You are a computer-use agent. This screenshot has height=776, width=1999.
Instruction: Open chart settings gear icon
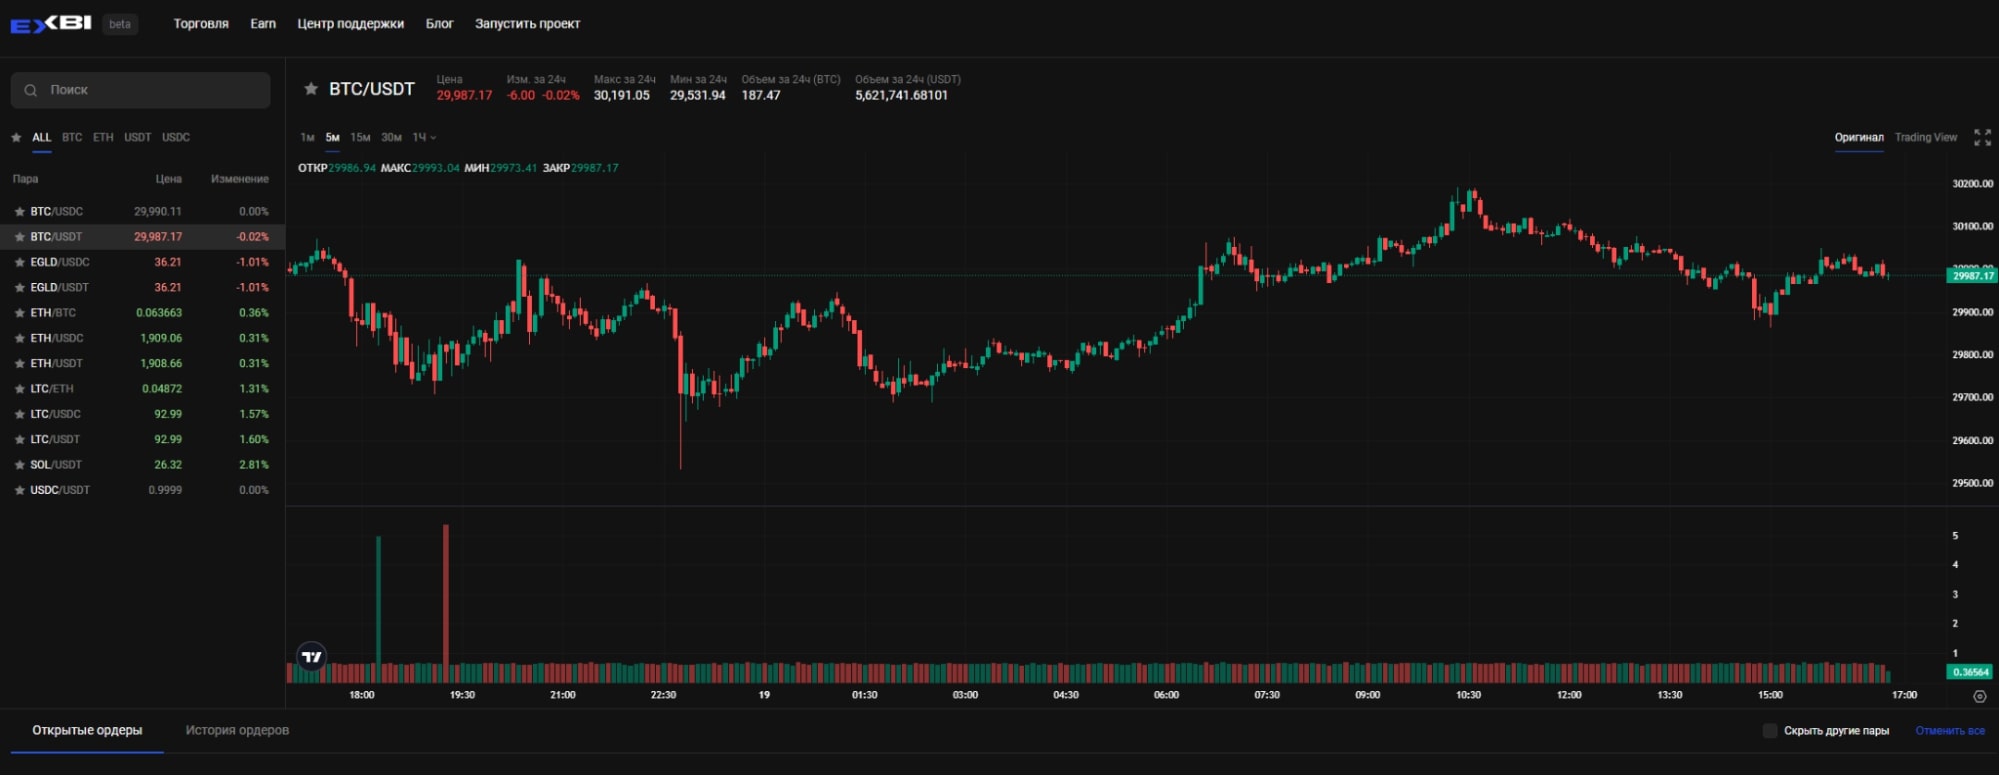[x=1979, y=696]
